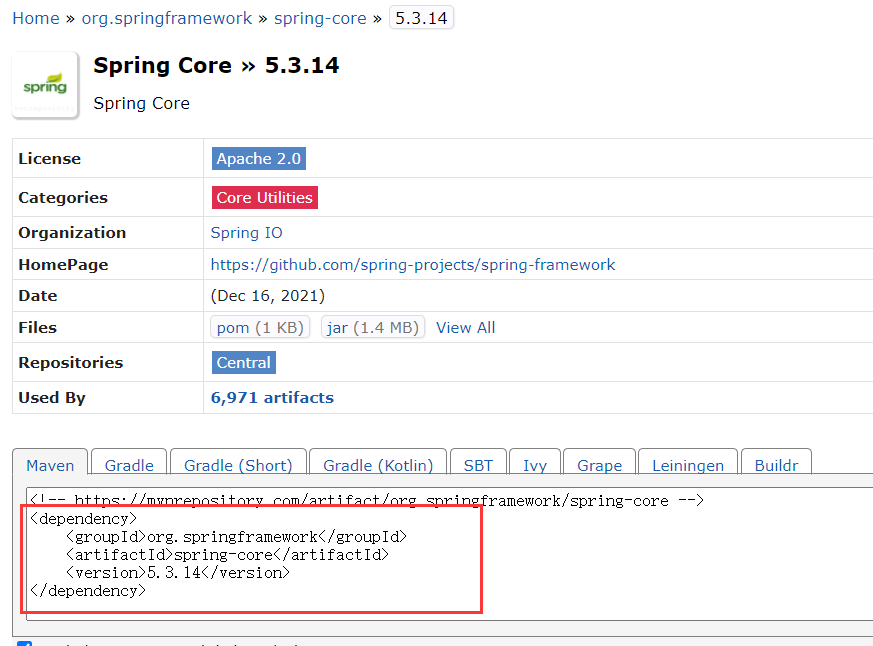This screenshot has height=646, width=873.
Task: Select the Maven tab
Action: click(50, 462)
